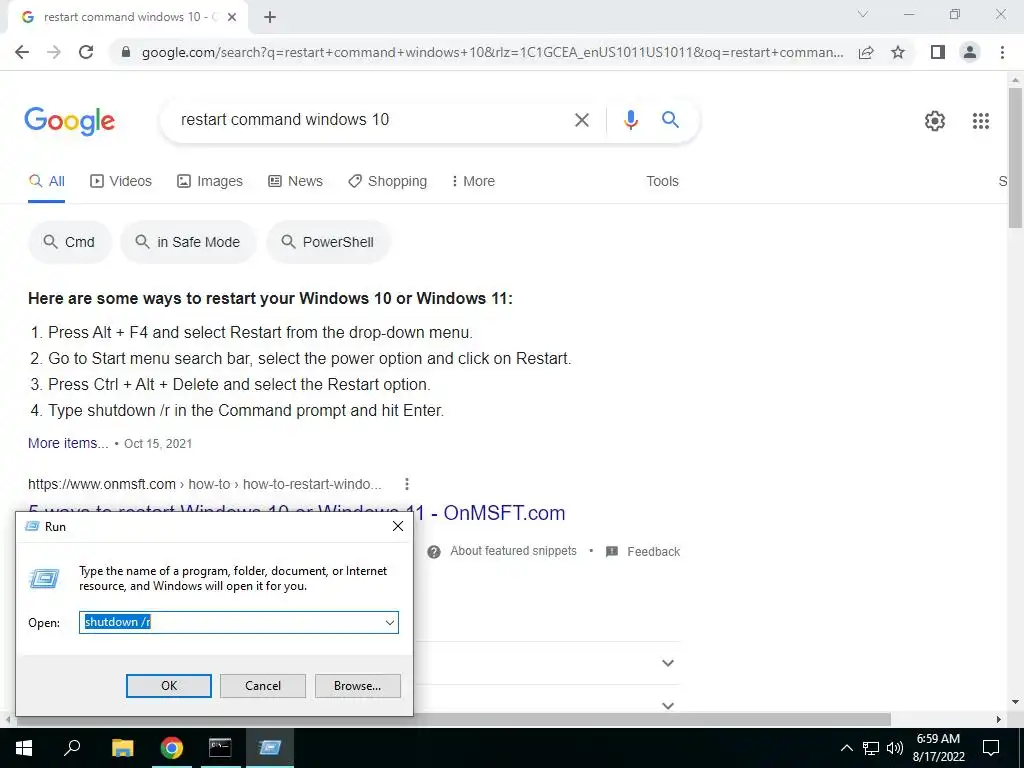Viewport: 1024px width, 768px height.
Task: Click the Feedback flag icon
Action: [612, 552]
